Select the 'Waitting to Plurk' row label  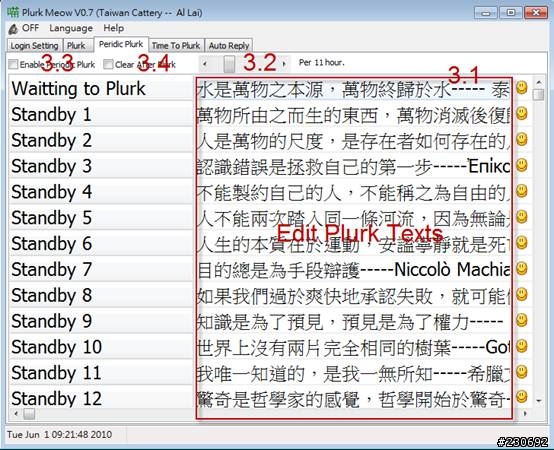pos(78,88)
